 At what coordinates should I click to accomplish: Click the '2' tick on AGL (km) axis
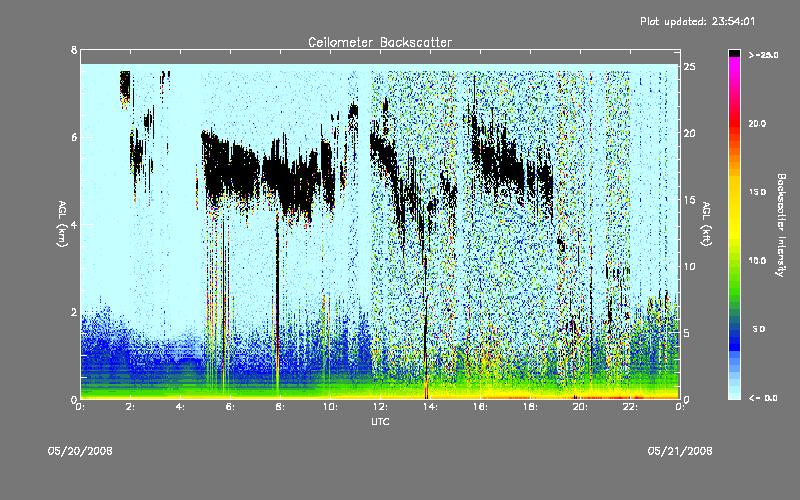74,312
